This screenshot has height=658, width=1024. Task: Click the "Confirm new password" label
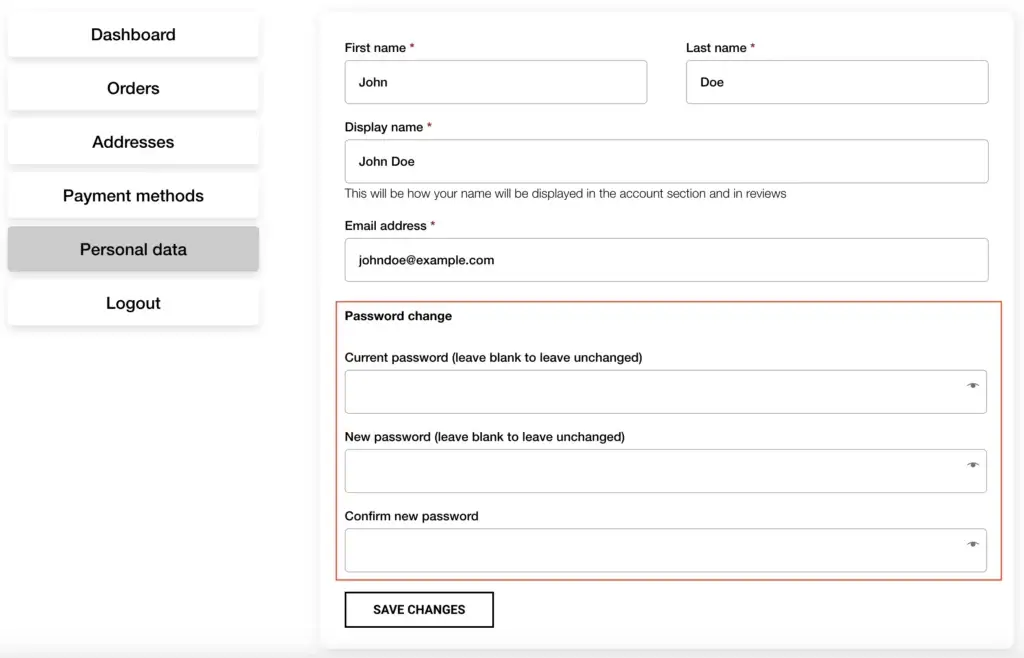tap(411, 516)
